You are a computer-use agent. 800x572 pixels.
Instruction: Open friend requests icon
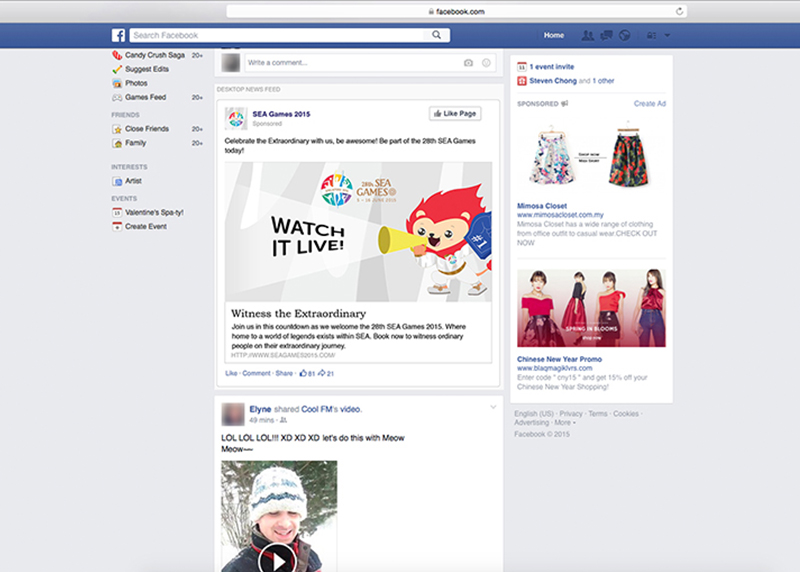[588, 36]
